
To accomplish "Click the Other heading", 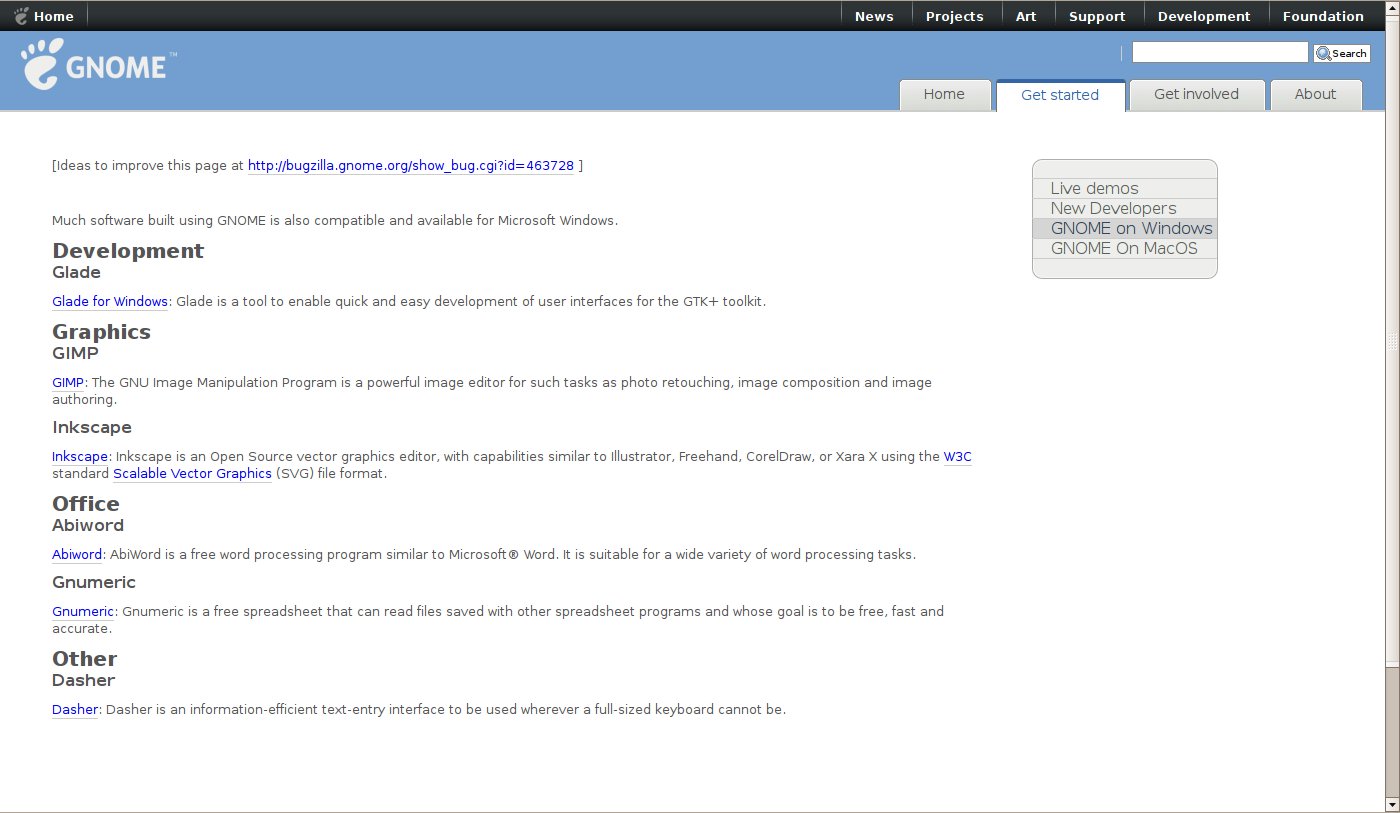I will tap(84, 659).
